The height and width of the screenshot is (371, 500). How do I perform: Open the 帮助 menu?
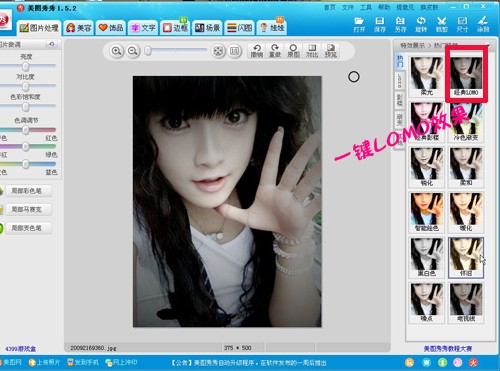click(x=384, y=7)
